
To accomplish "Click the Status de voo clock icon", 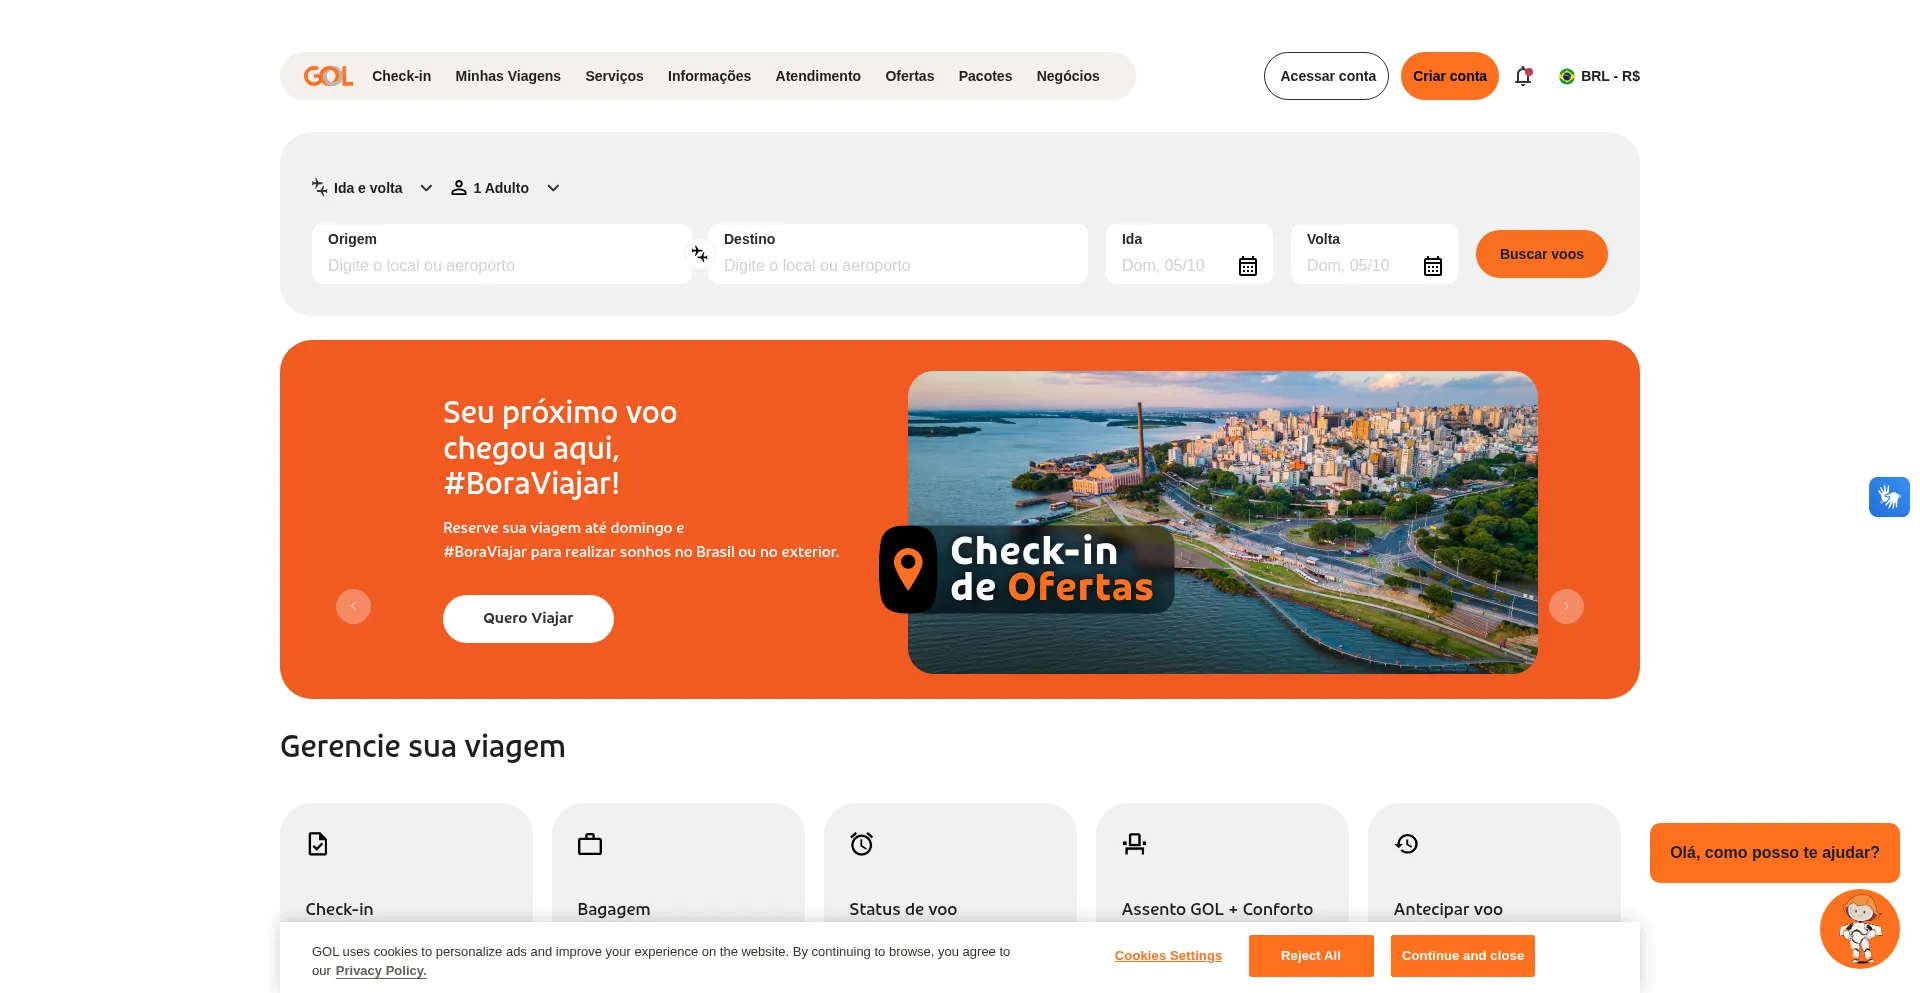I will [x=862, y=844].
